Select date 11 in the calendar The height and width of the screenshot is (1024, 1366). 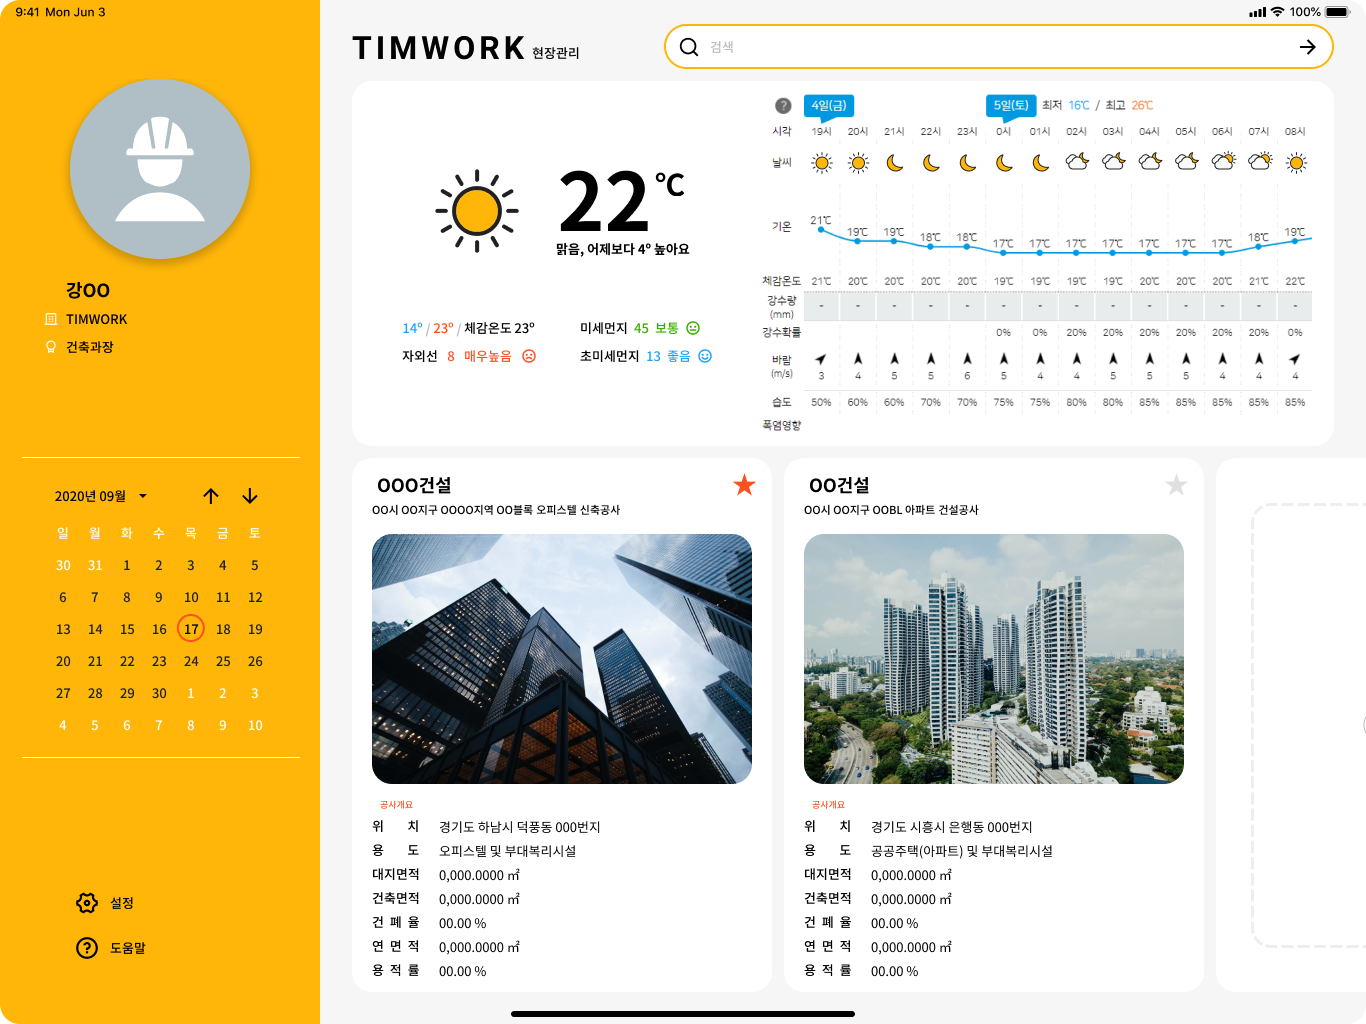223,597
